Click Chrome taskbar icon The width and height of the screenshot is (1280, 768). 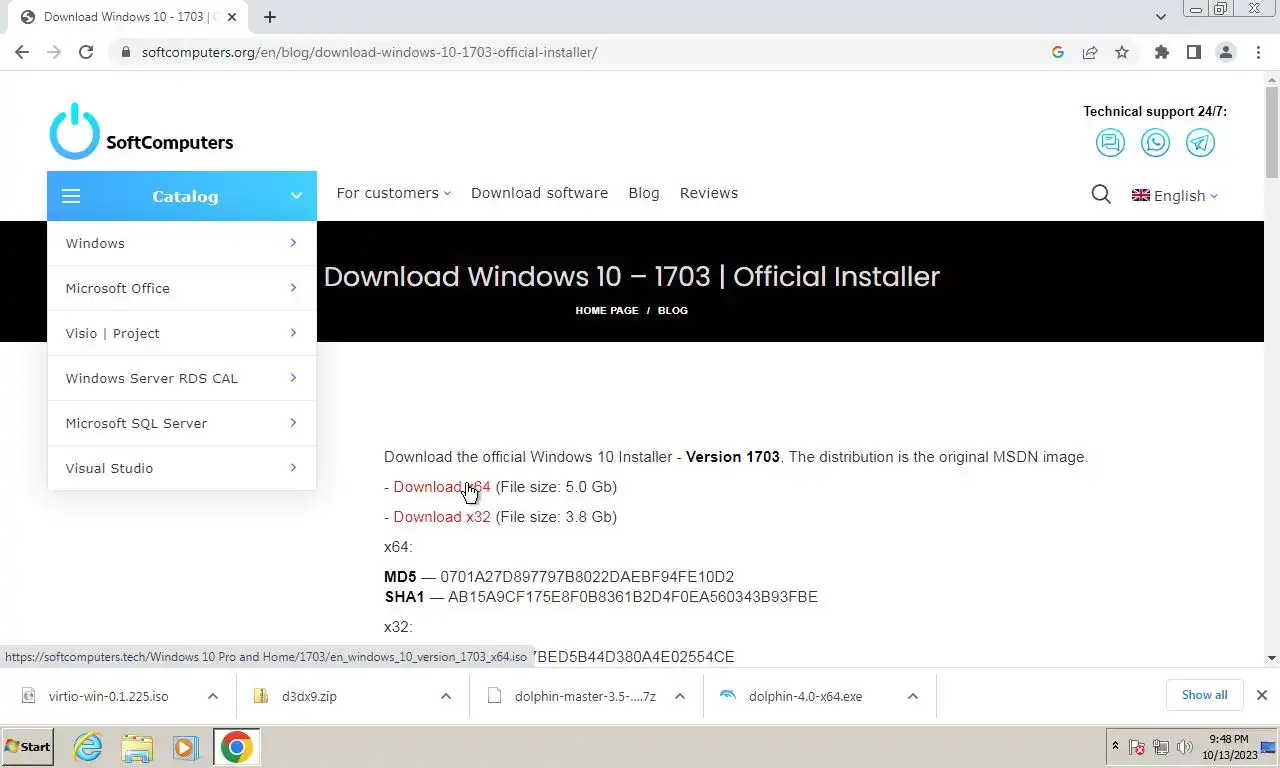coord(237,747)
